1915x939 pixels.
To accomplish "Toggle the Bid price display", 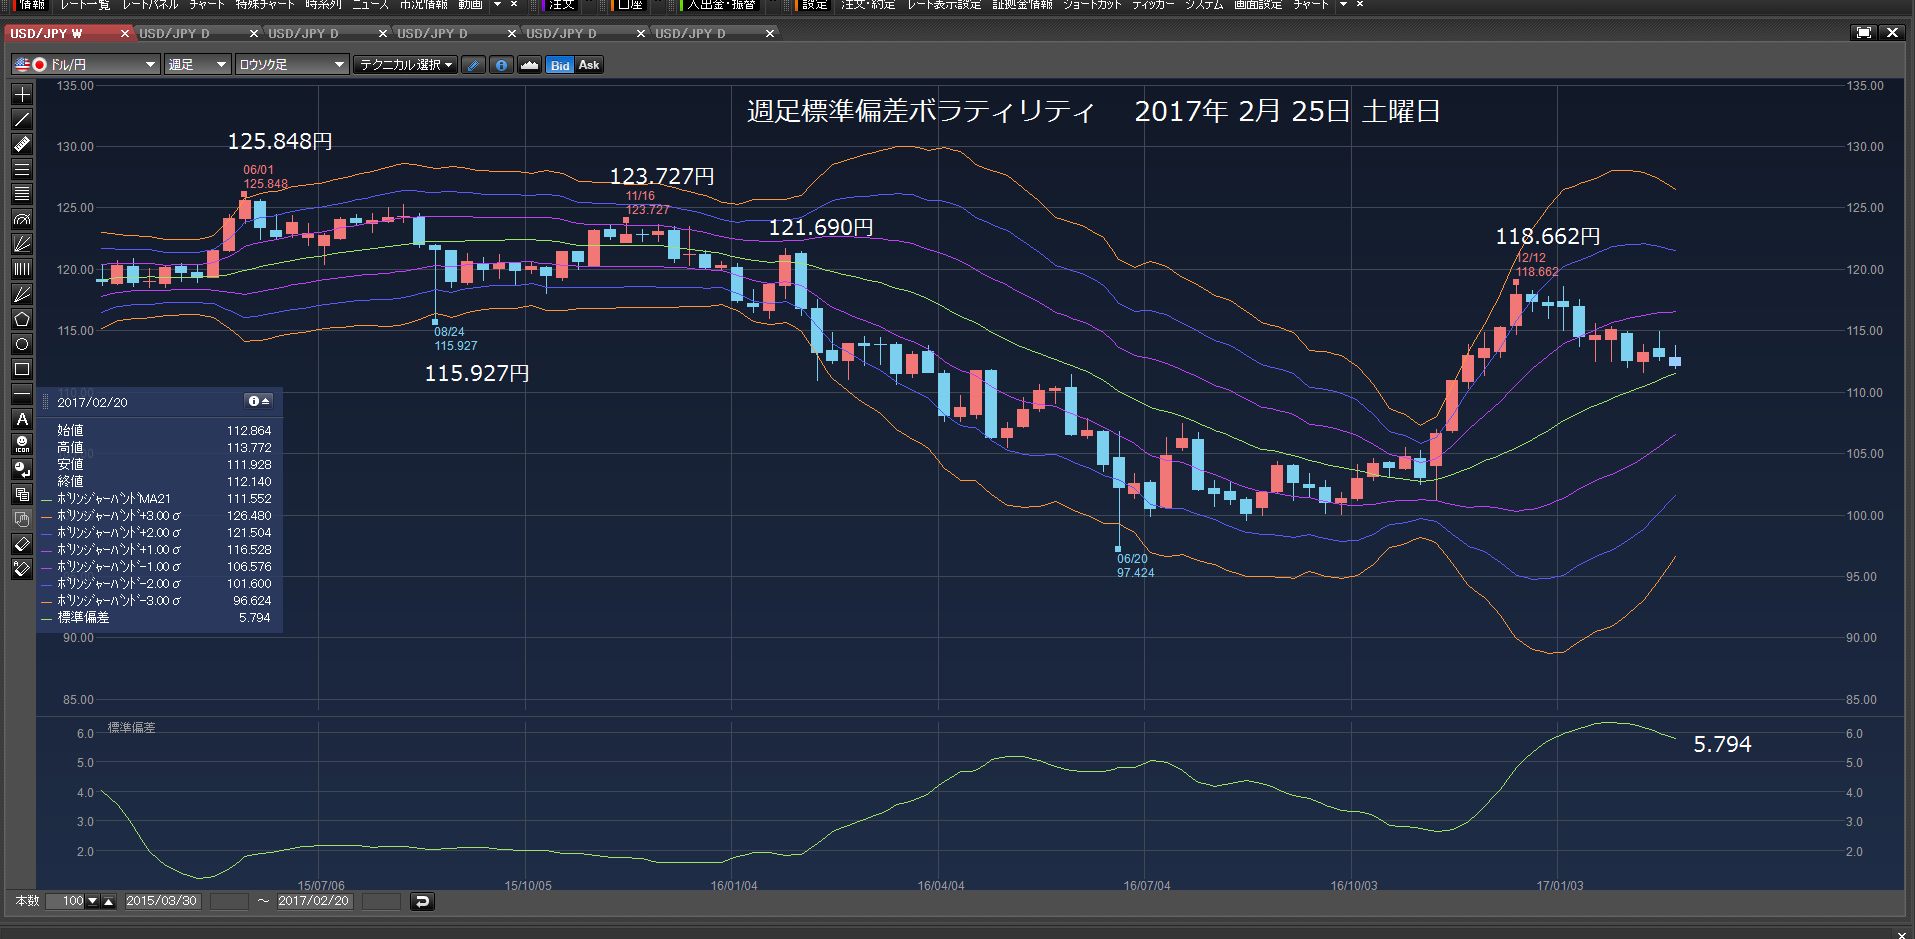I will (x=560, y=65).
